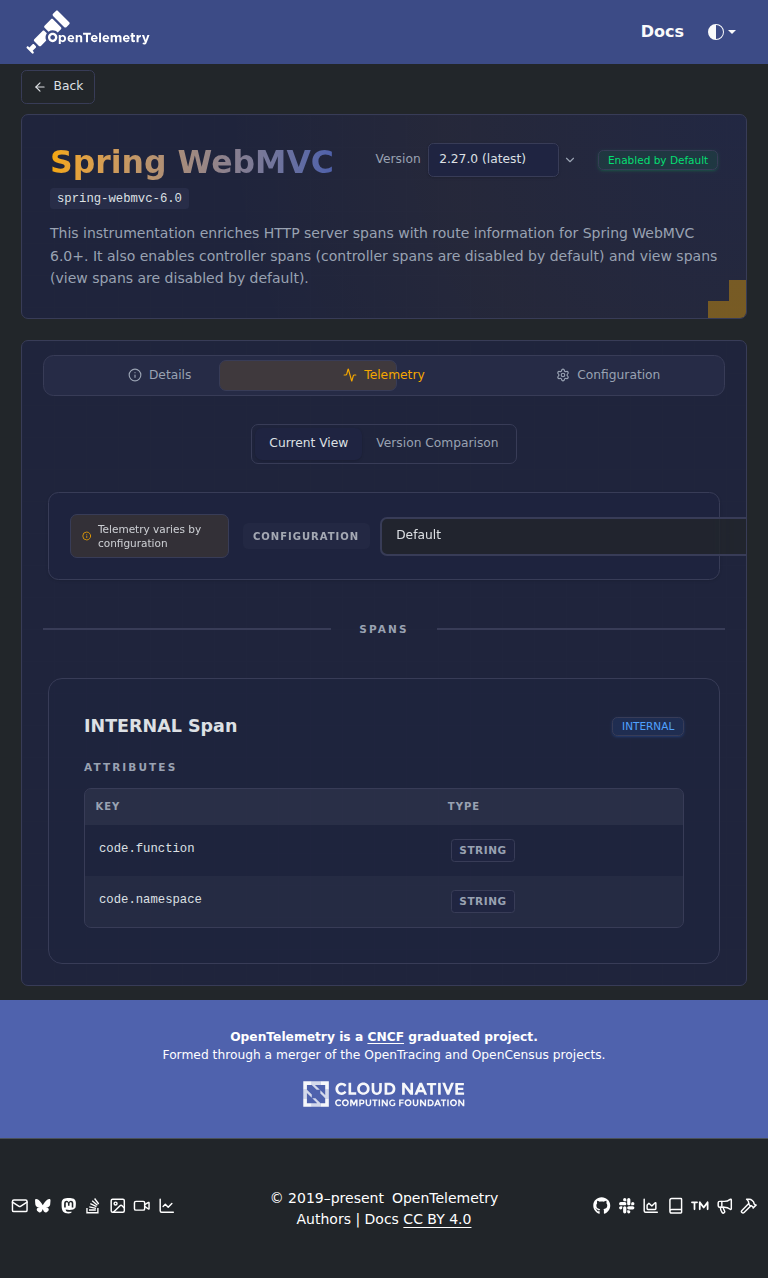
Task: Open the mailing list envelope icon
Action: point(20,1206)
